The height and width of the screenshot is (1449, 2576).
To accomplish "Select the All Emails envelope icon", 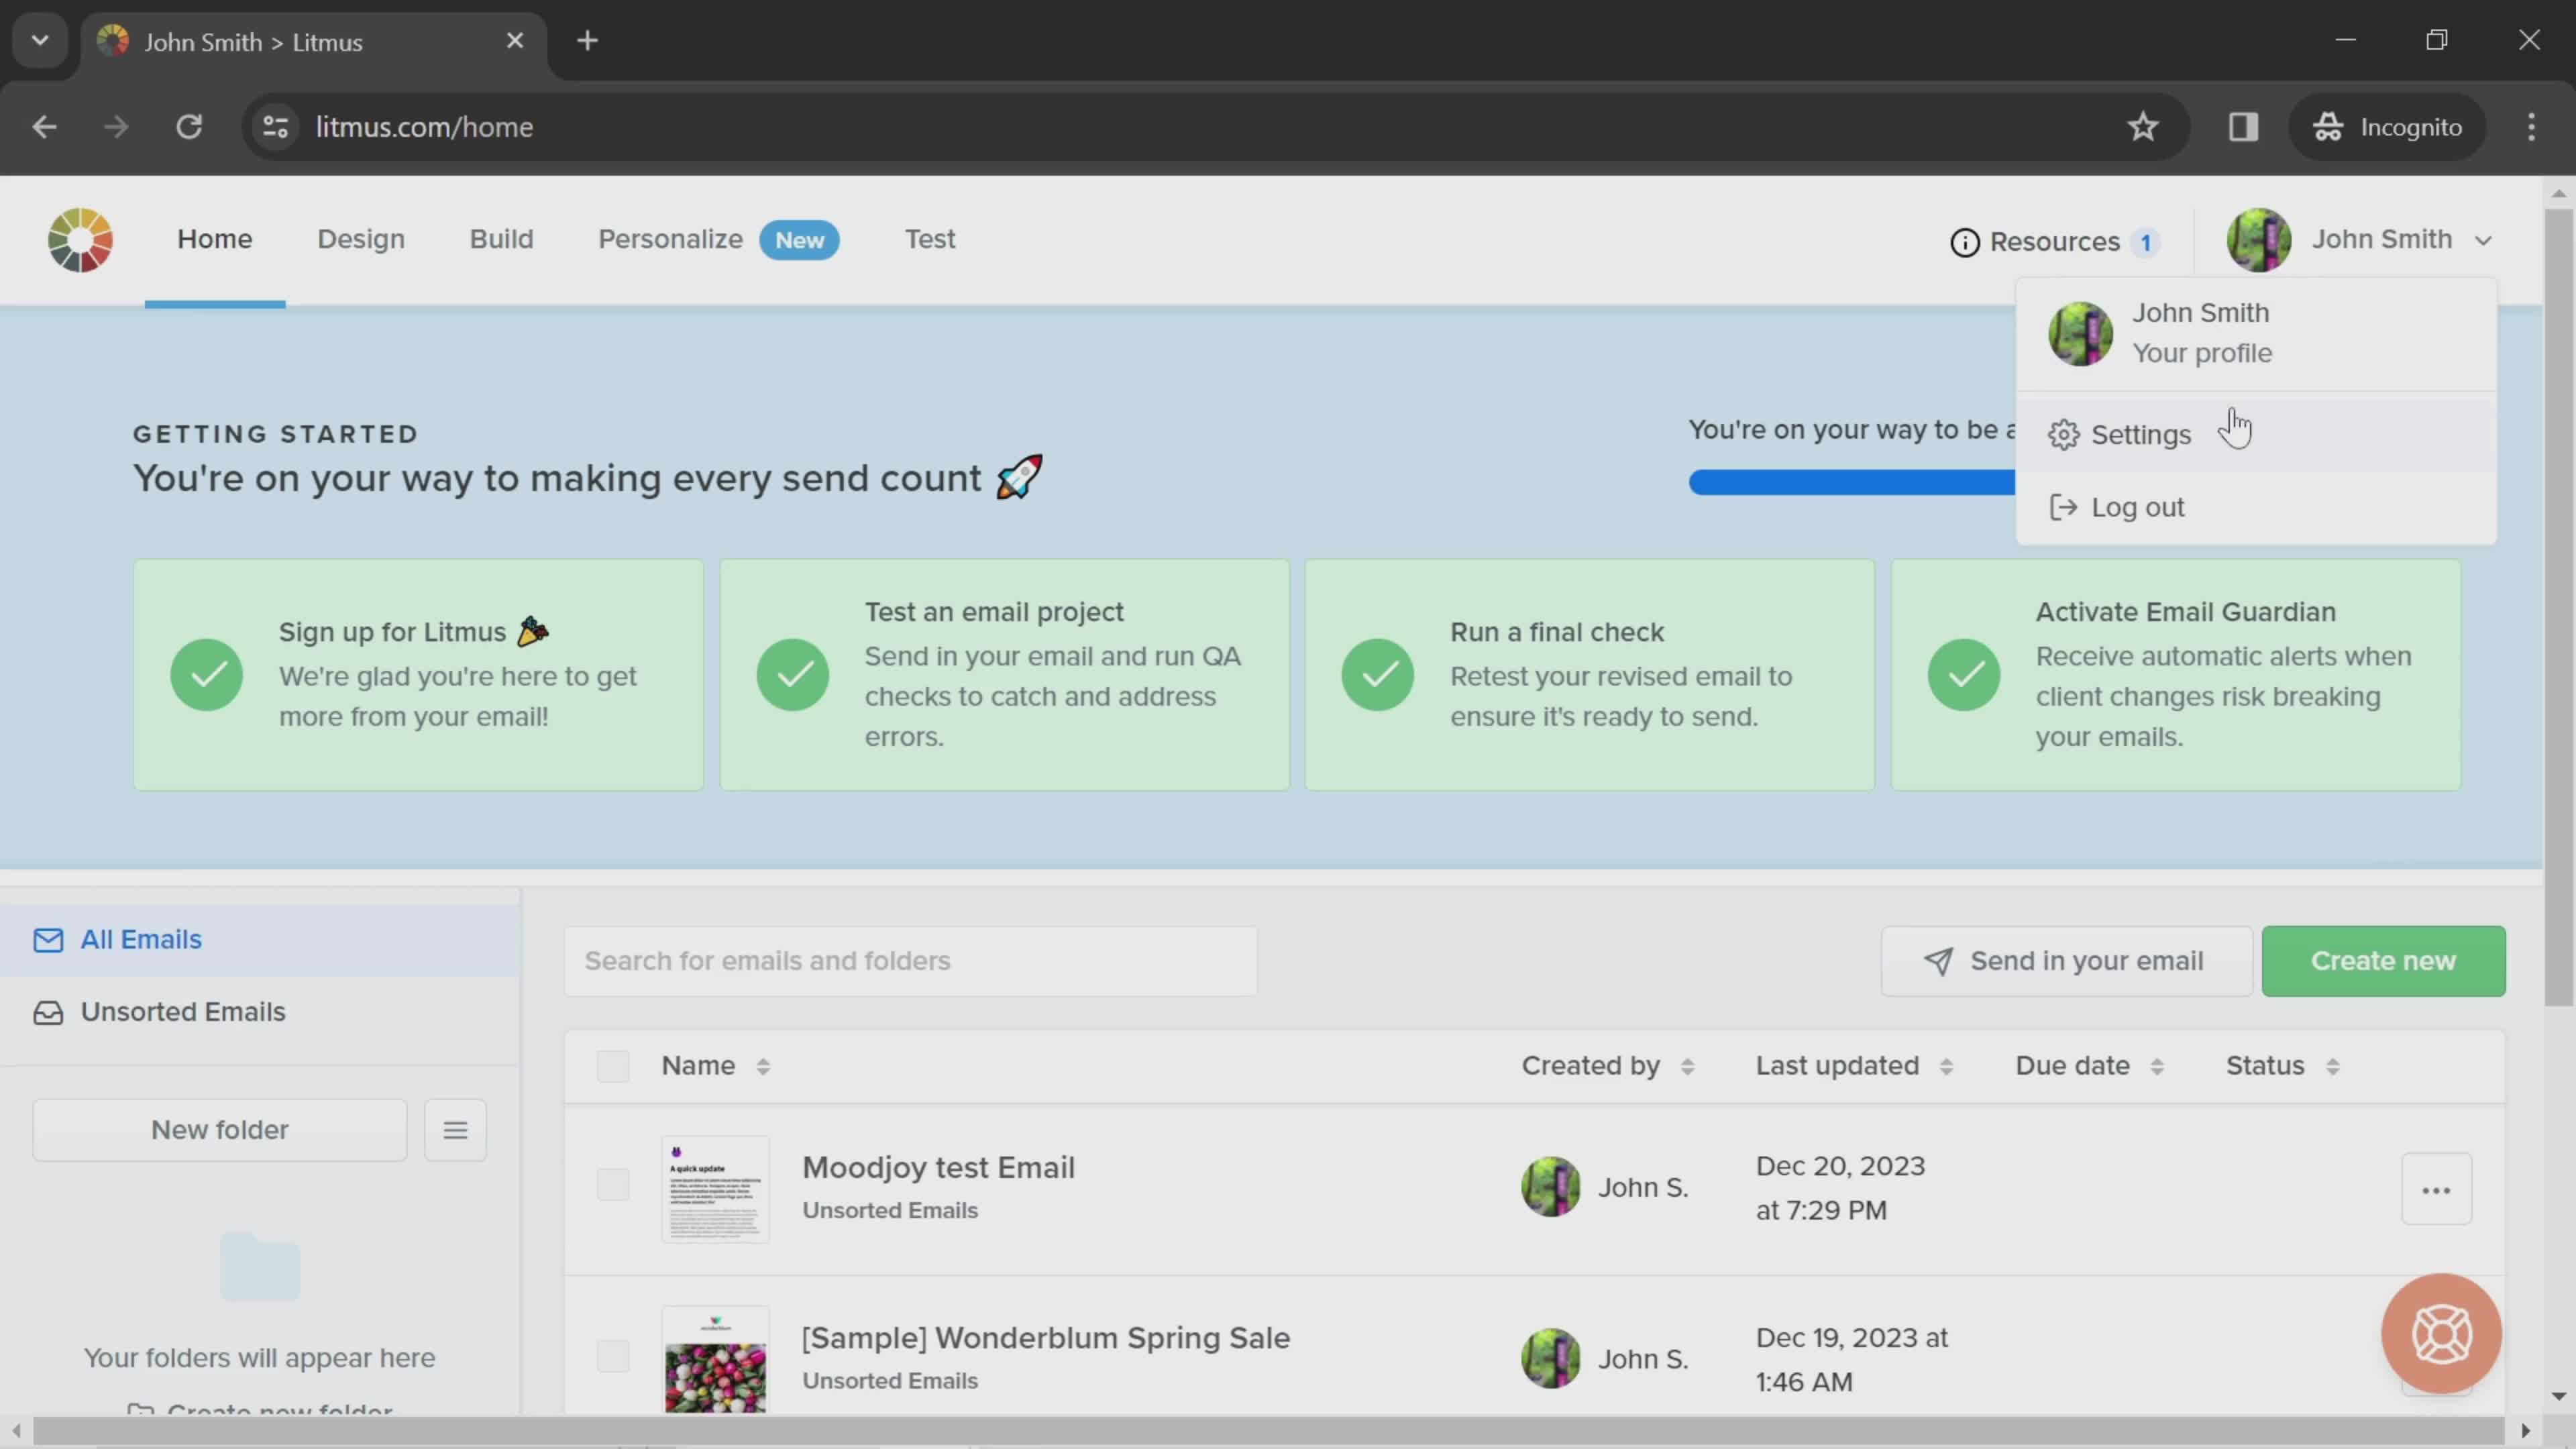I will click(x=49, y=939).
